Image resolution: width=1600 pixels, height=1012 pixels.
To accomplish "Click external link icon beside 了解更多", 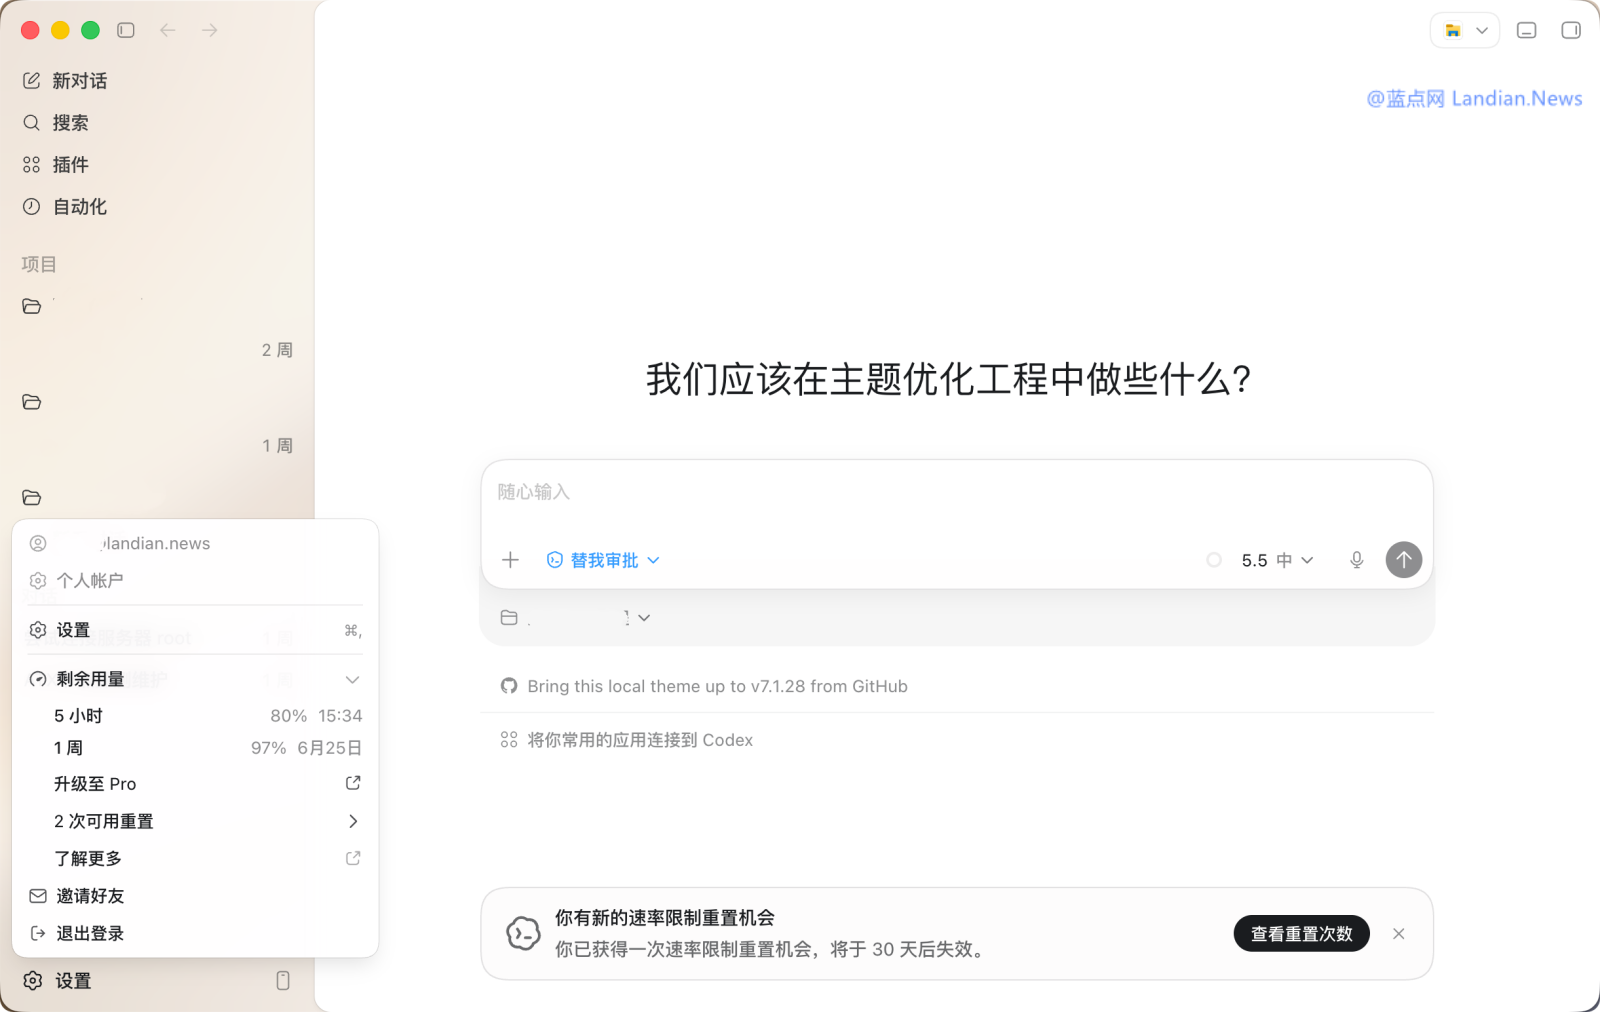I will (x=353, y=858).
